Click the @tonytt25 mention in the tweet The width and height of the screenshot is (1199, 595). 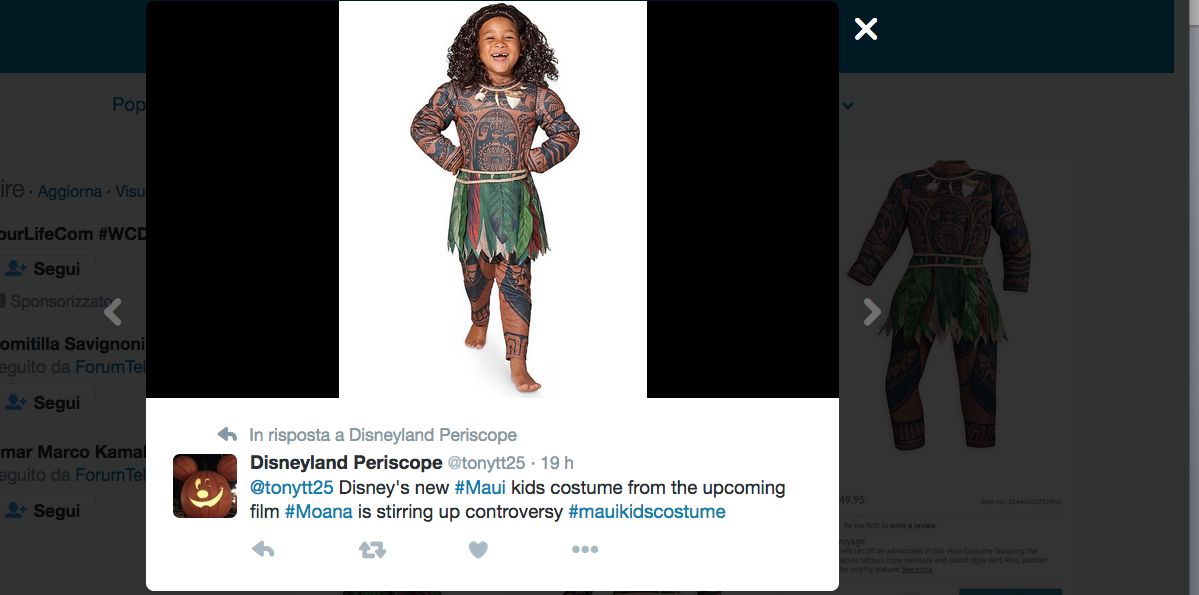click(x=291, y=488)
